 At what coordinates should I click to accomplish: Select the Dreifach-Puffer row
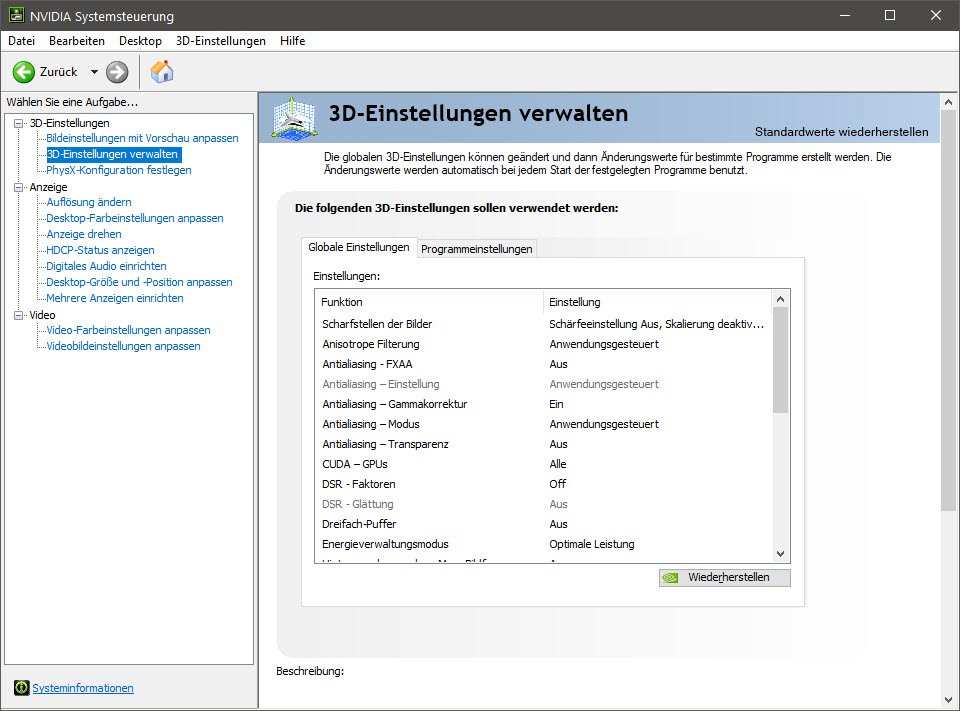pos(544,524)
